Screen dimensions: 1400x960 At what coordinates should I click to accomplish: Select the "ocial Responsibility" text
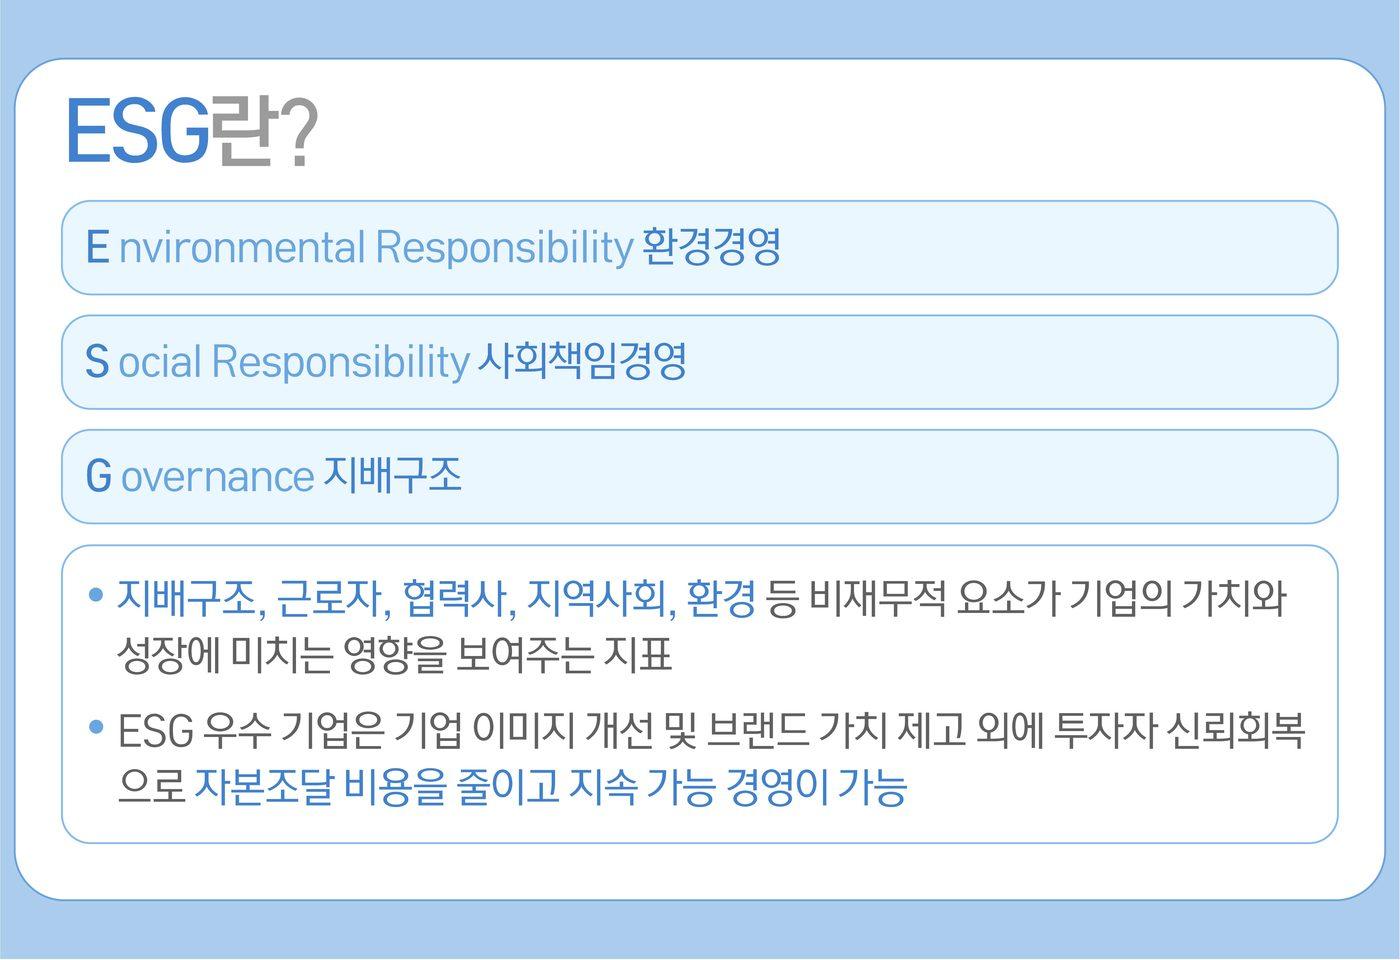point(293,362)
